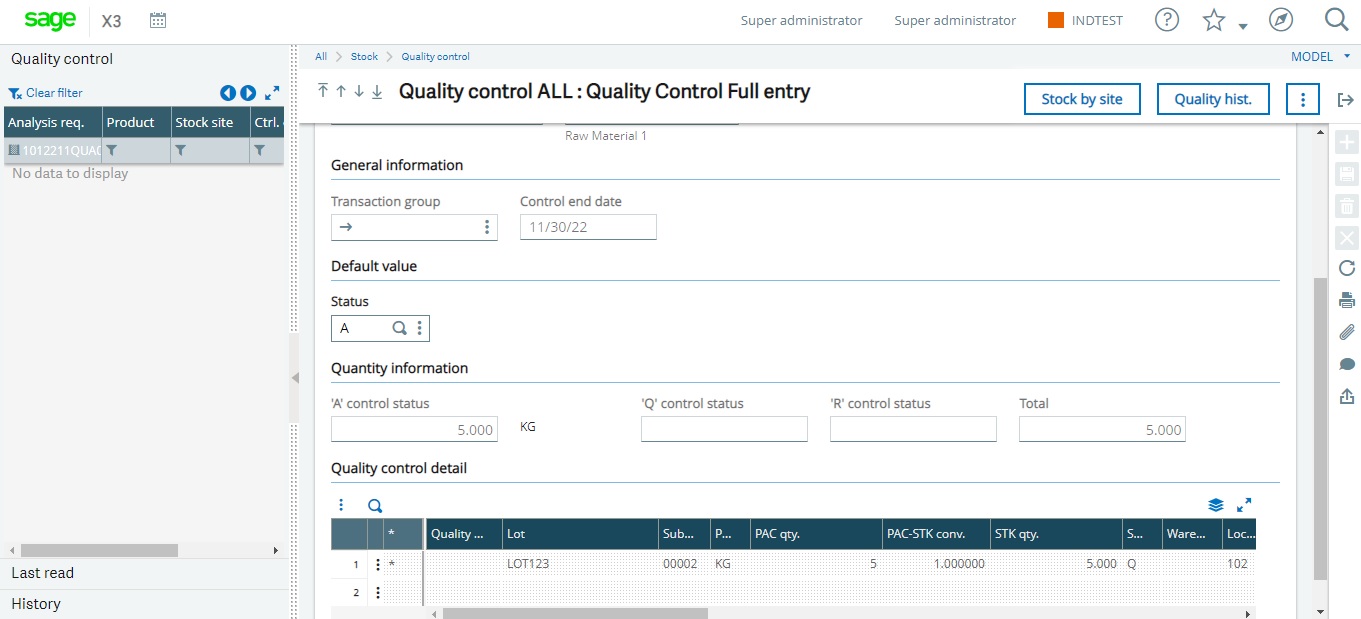Open the three-dot actions menu near Quality hist.

coord(1302,99)
